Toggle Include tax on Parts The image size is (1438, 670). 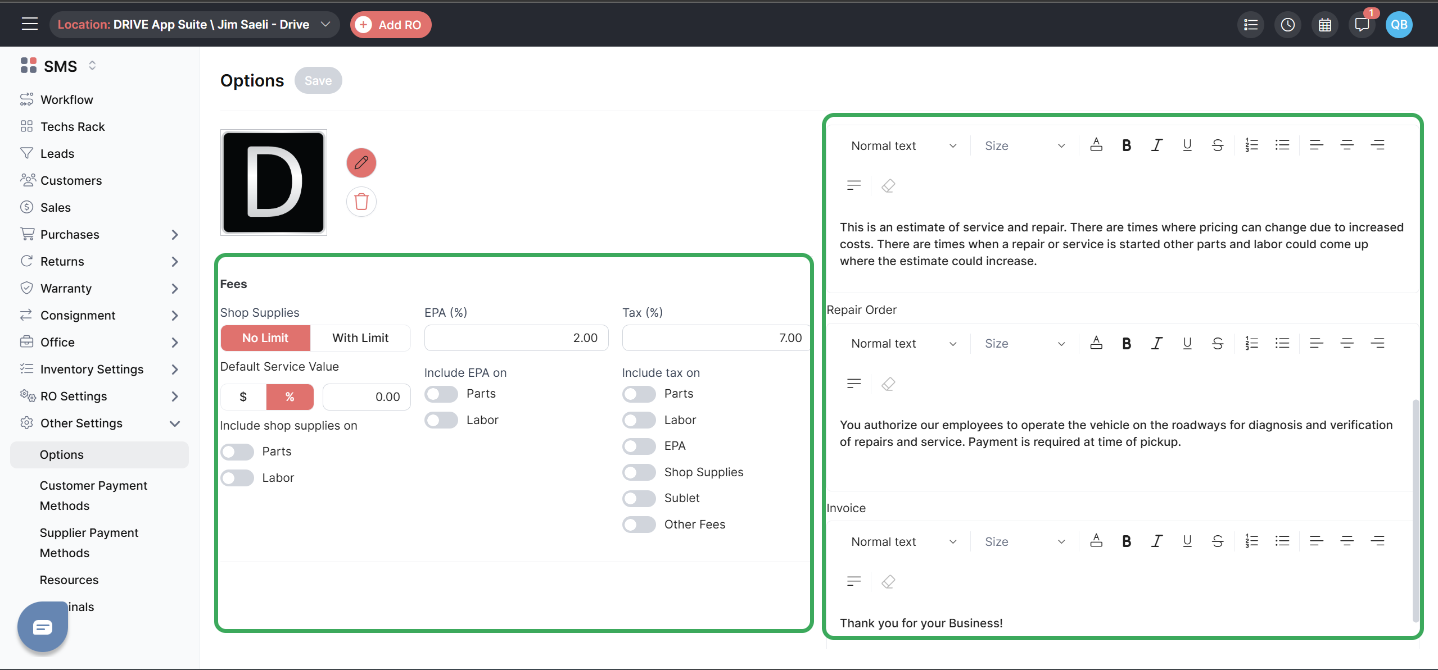point(639,394)
